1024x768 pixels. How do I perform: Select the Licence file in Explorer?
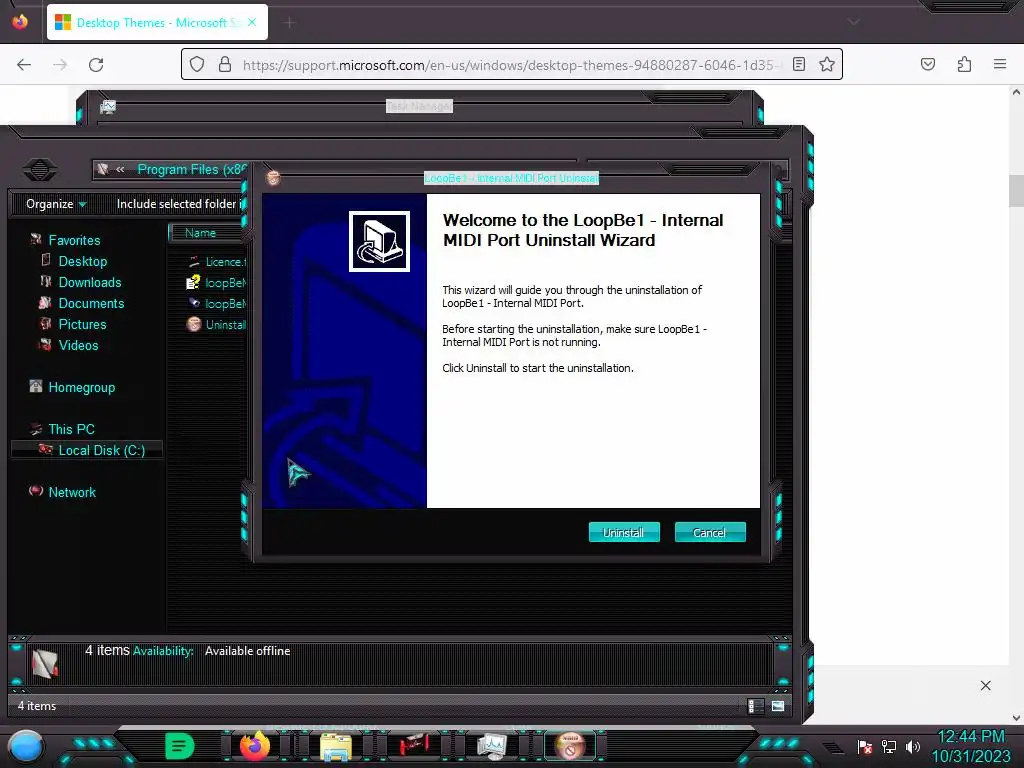(x=216, y=261)
